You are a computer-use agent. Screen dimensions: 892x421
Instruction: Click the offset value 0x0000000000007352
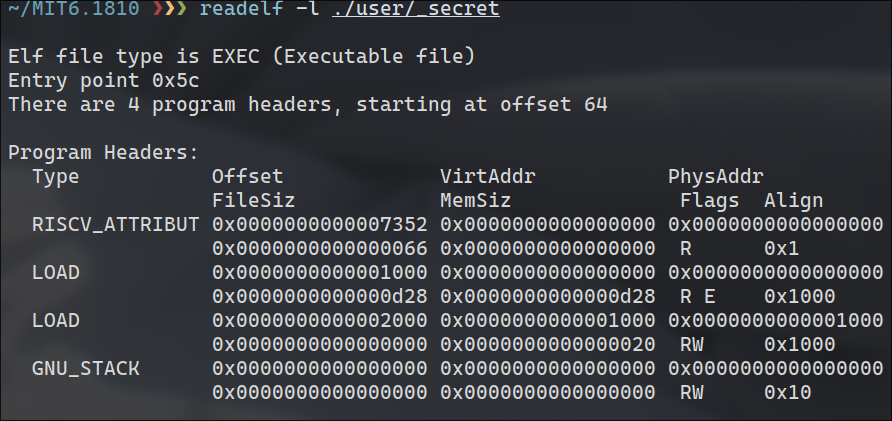[x=320, y=224]
